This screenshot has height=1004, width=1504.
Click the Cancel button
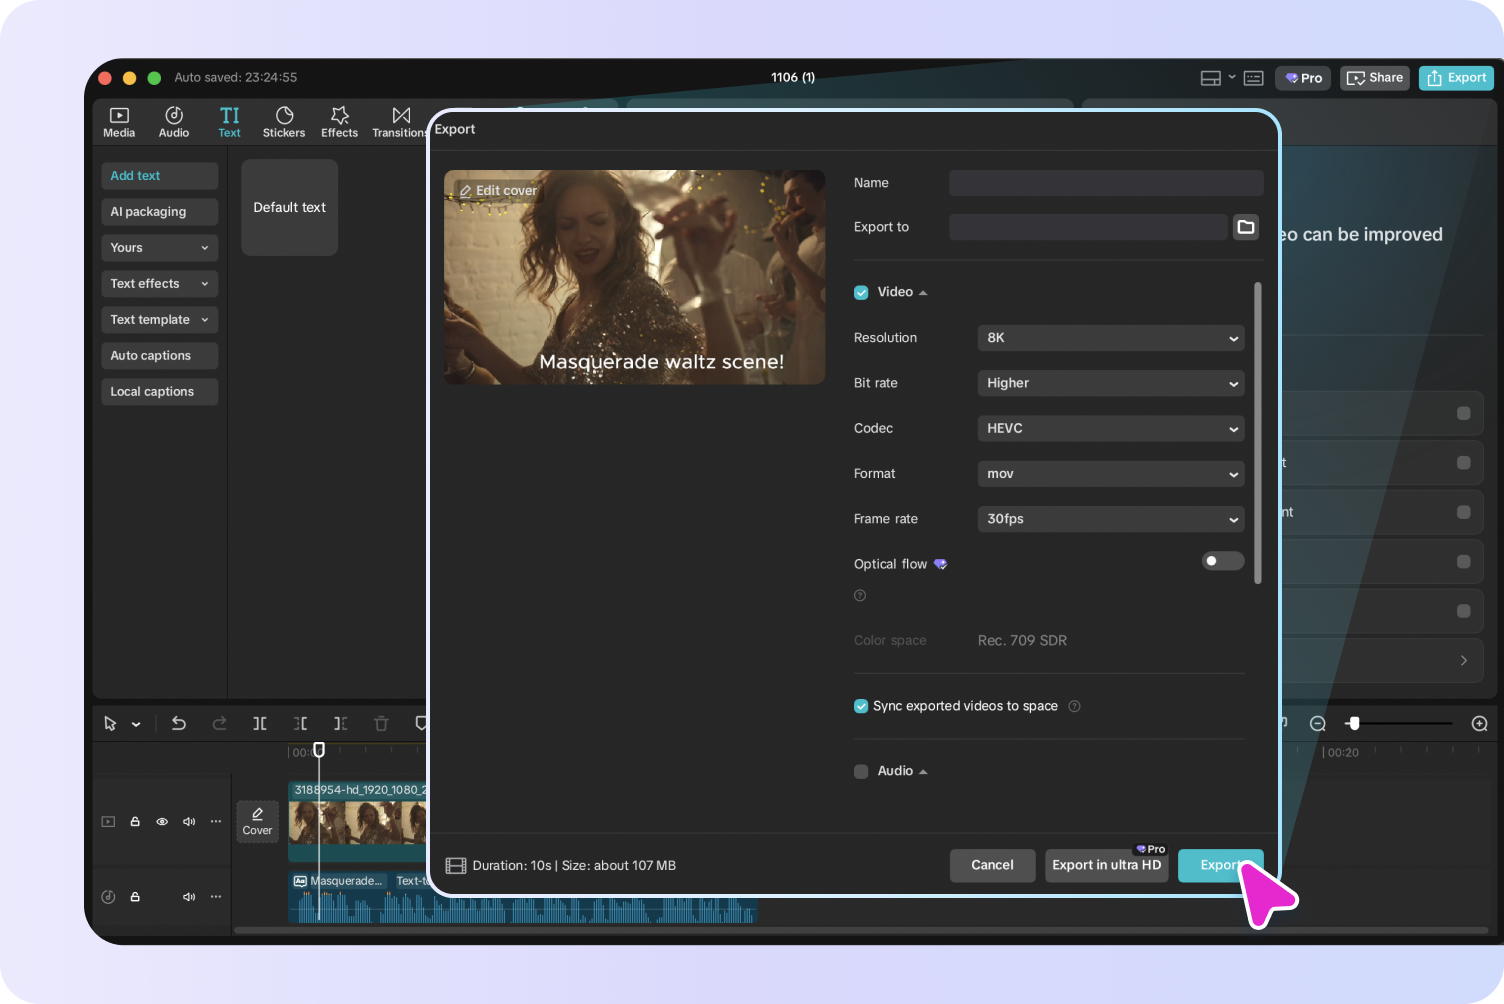[x=992, y=865]
